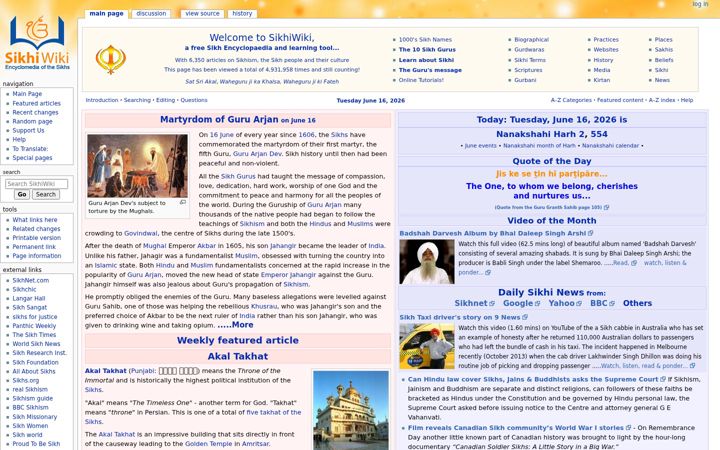Viewport: 720px width, 450px height.
Task: Open the Sikh taxi driver photo thumbnail
Action: (x=427, y=346)
